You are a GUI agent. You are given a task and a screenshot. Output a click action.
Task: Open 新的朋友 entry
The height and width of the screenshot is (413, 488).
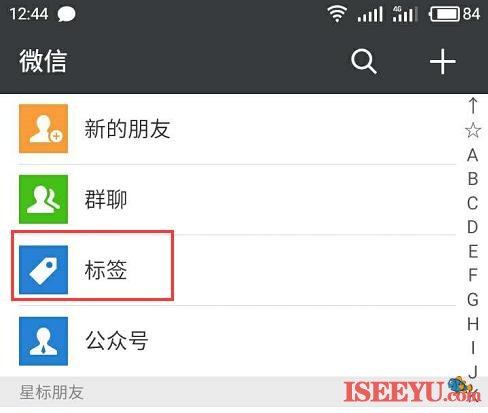coord(237,129)
